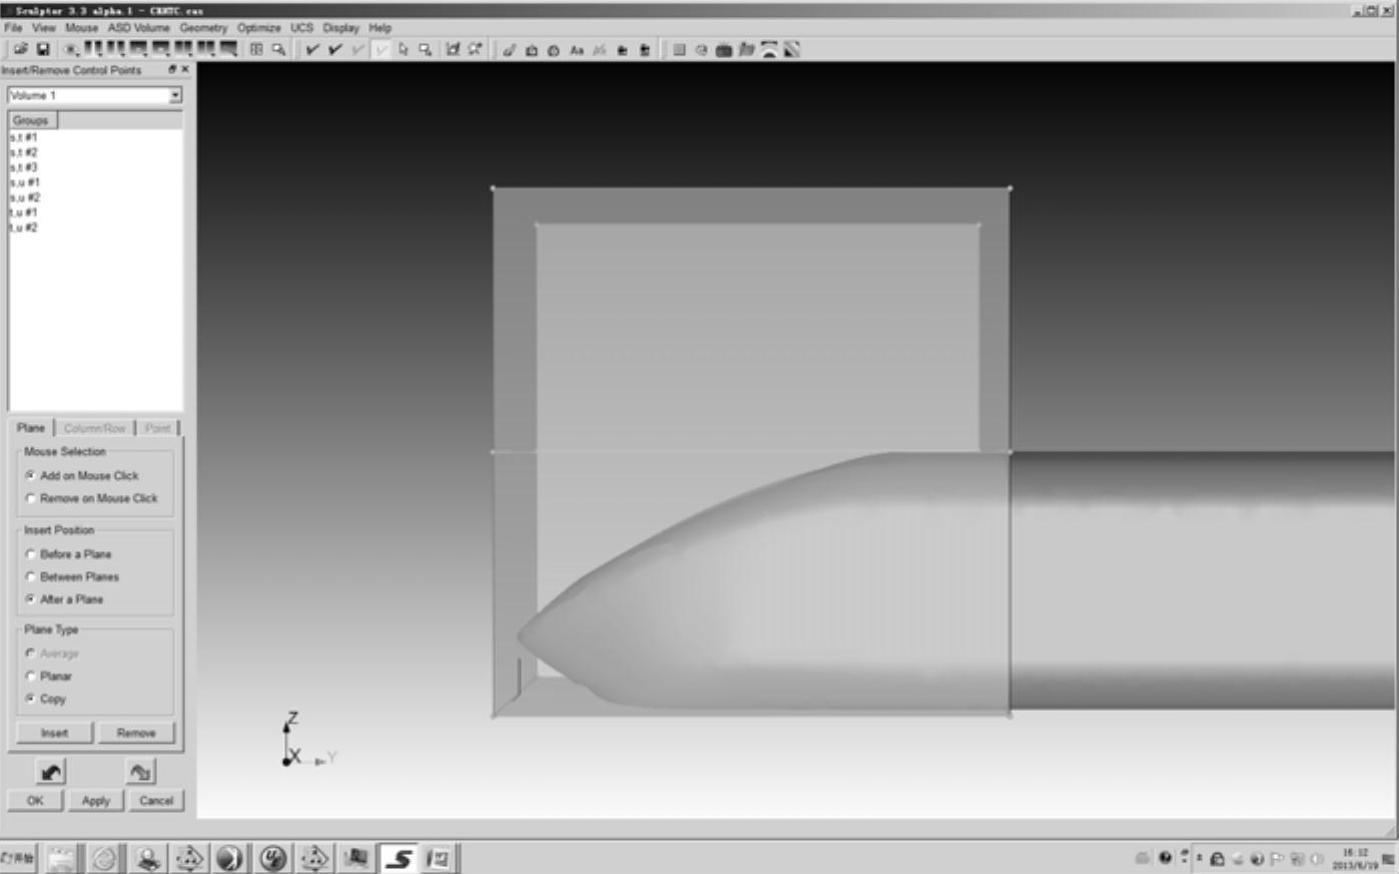The width and height of the screenshot is (1399, 874).
Task: Click the open file icon in toolbar
Action: [x=20, y=49]
